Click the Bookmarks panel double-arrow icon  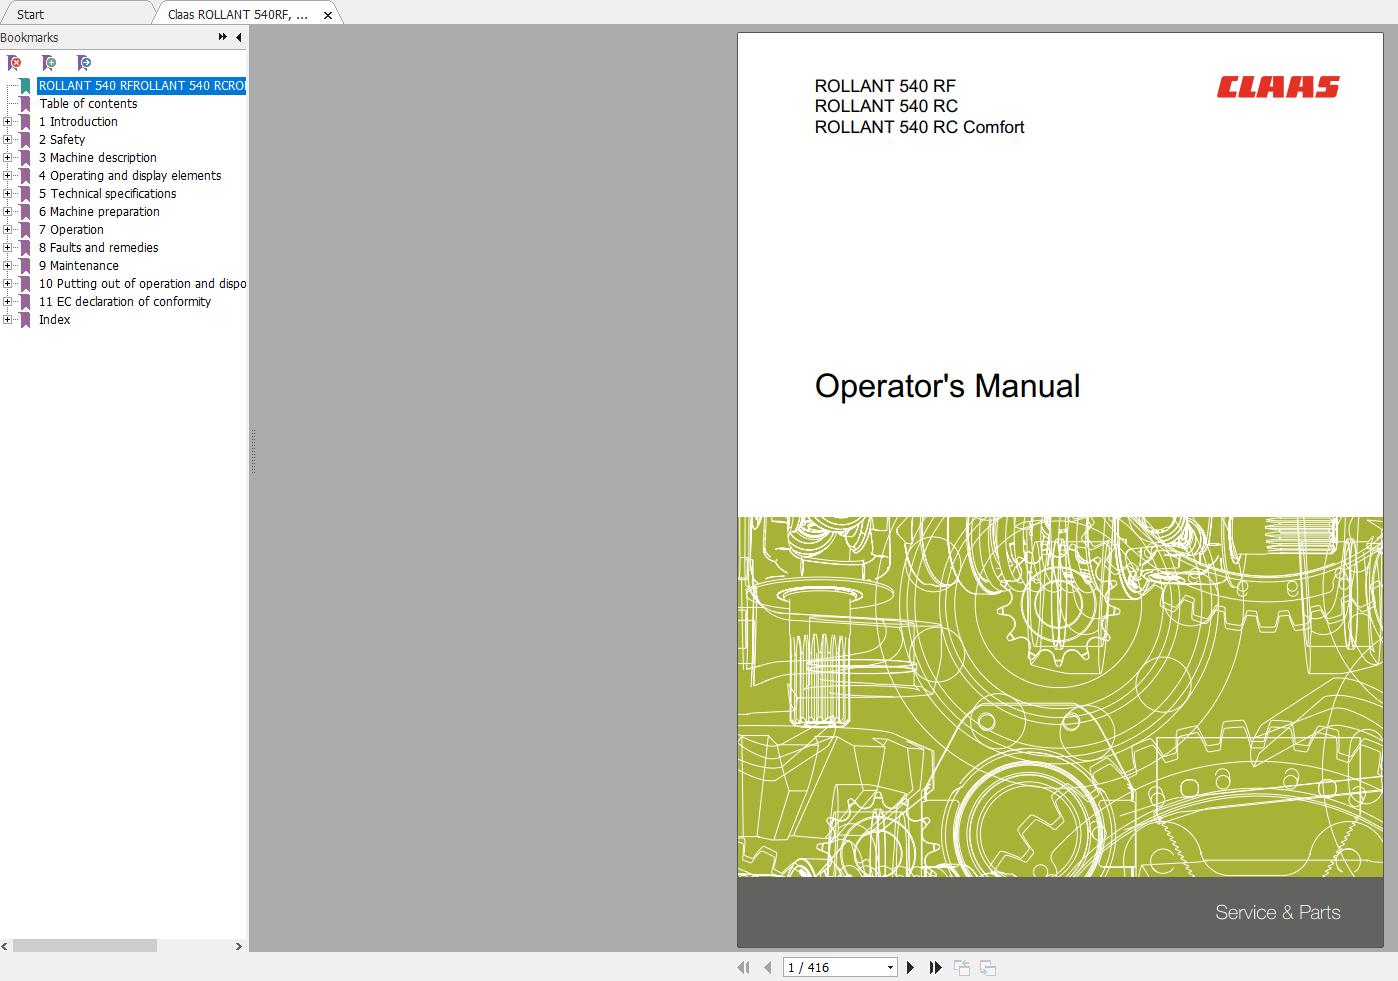click(220, 36)
